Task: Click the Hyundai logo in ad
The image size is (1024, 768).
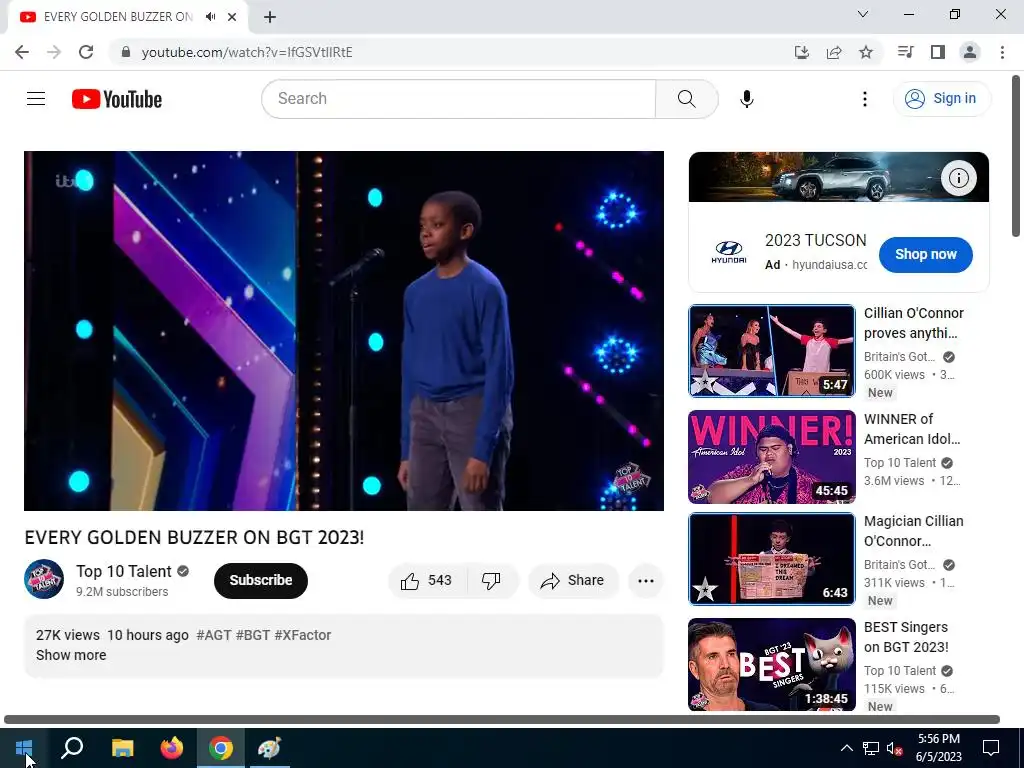Action: point(728,253)
